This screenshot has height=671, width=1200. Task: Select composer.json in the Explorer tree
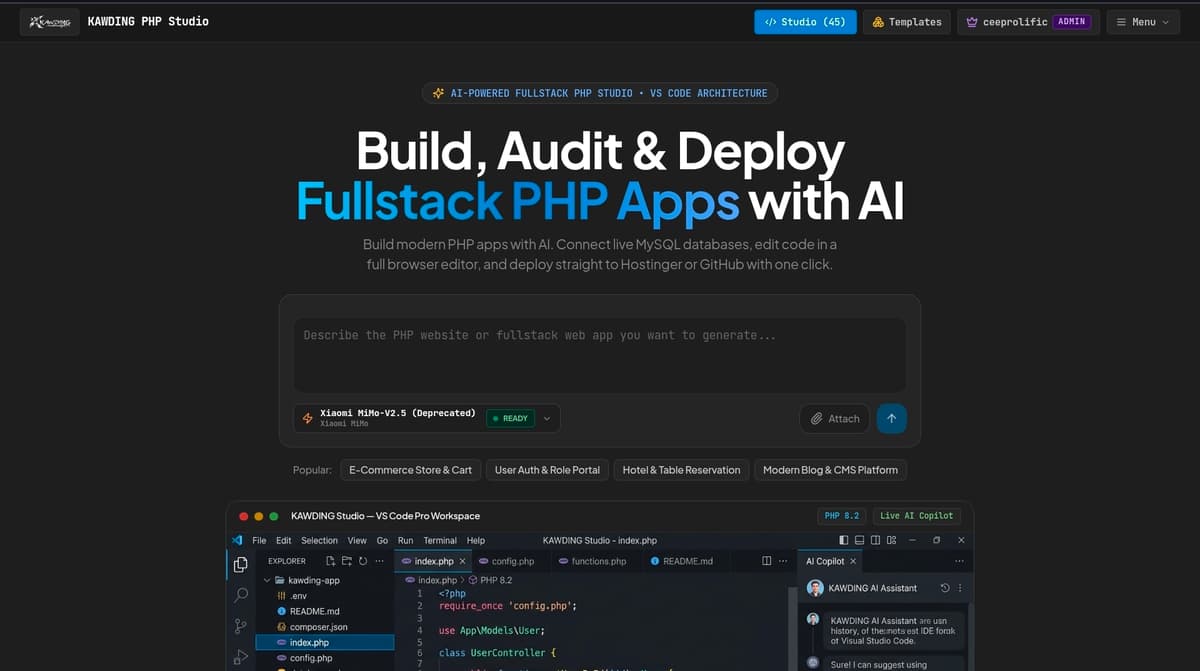point(325,627)
